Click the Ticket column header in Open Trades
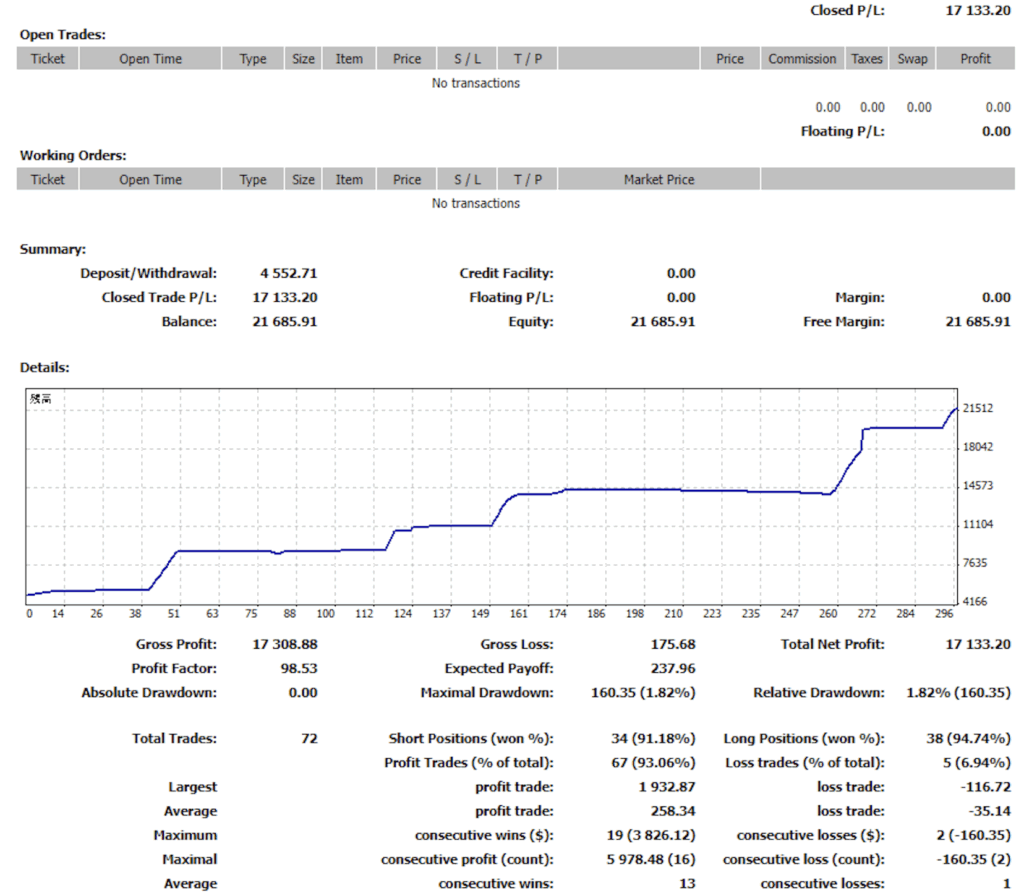 click(47, 59)
